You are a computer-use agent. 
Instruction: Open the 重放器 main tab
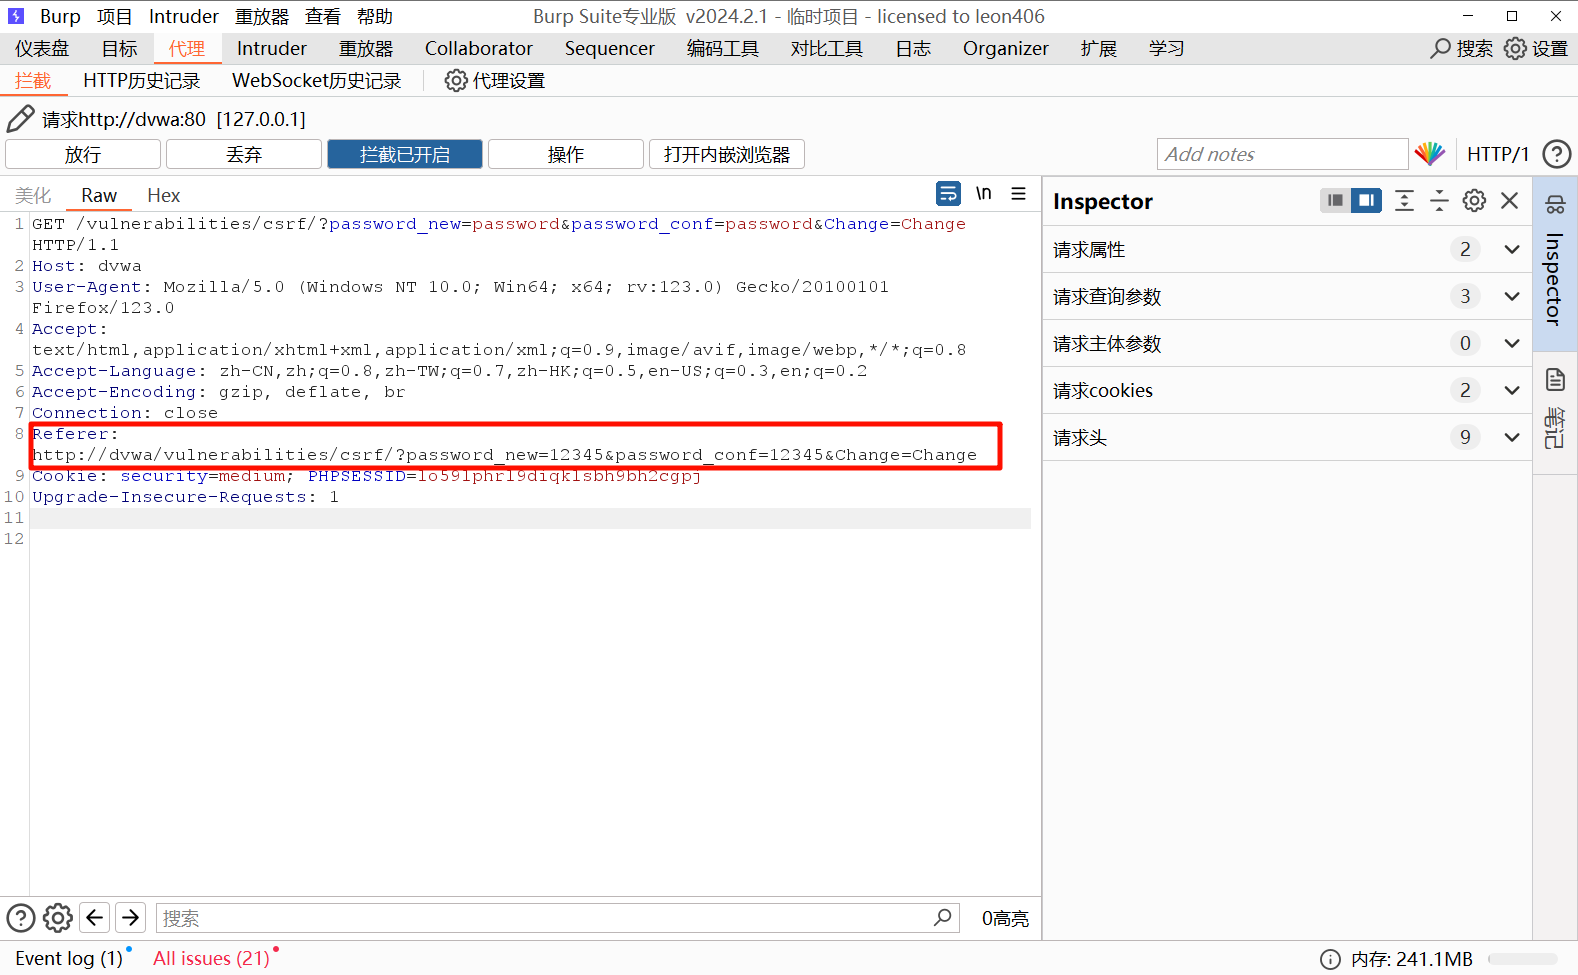click(366, 48)
